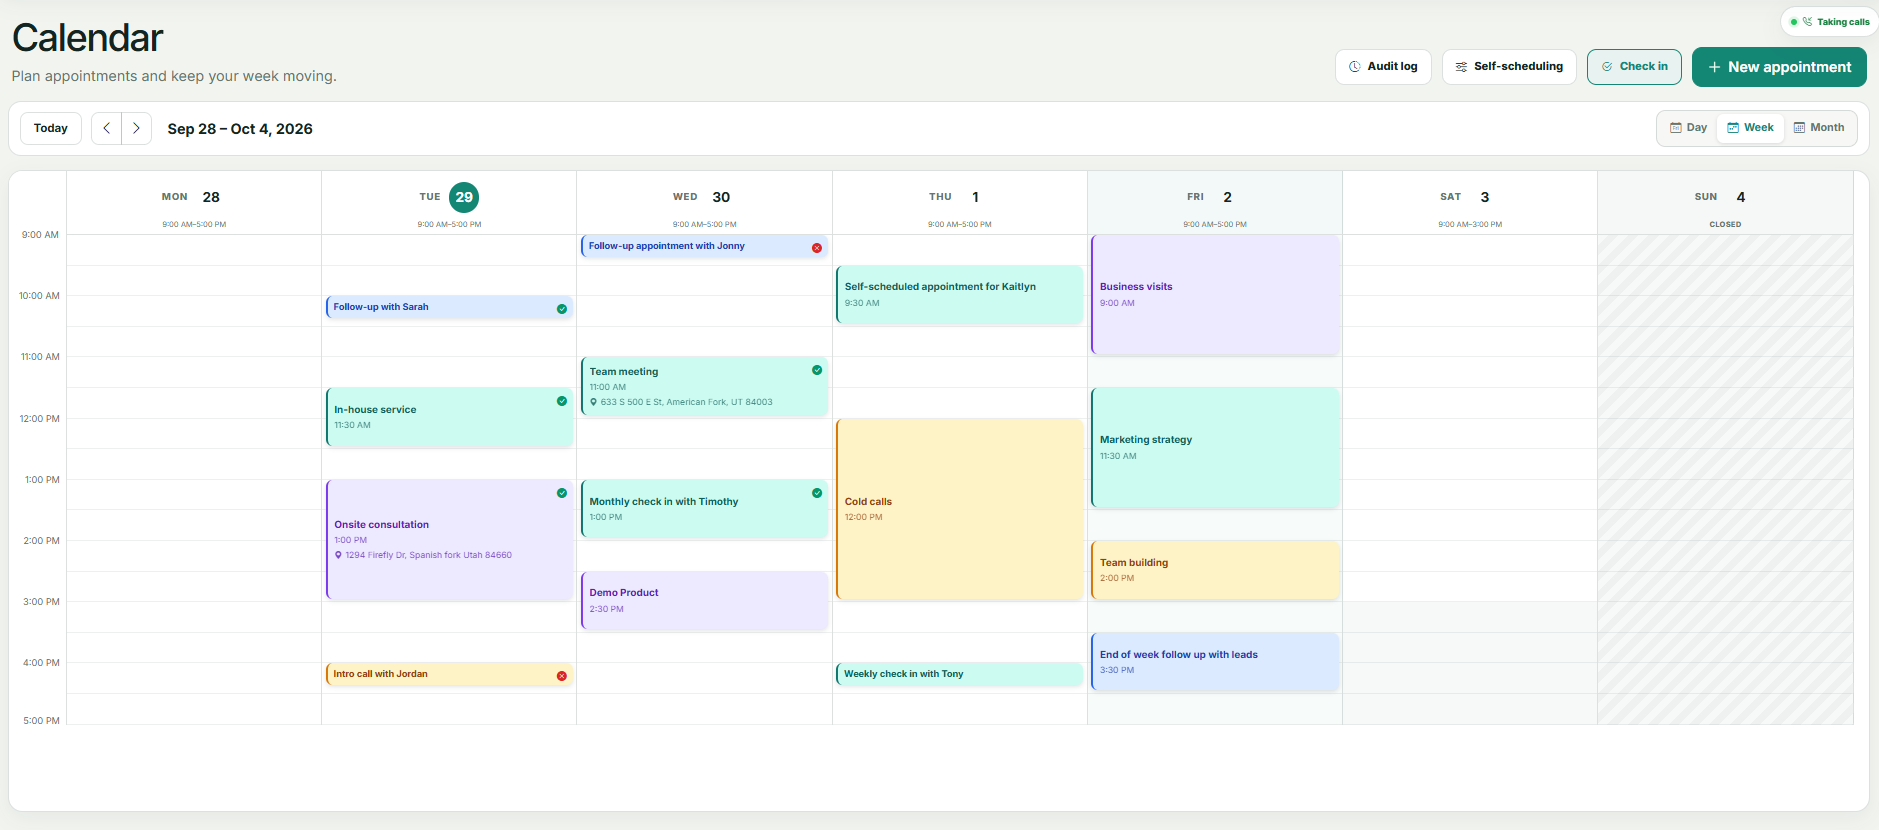
Task: Click the red cancelled icon on Follow-up appointment with Jonny
Action: coord(817,248)
